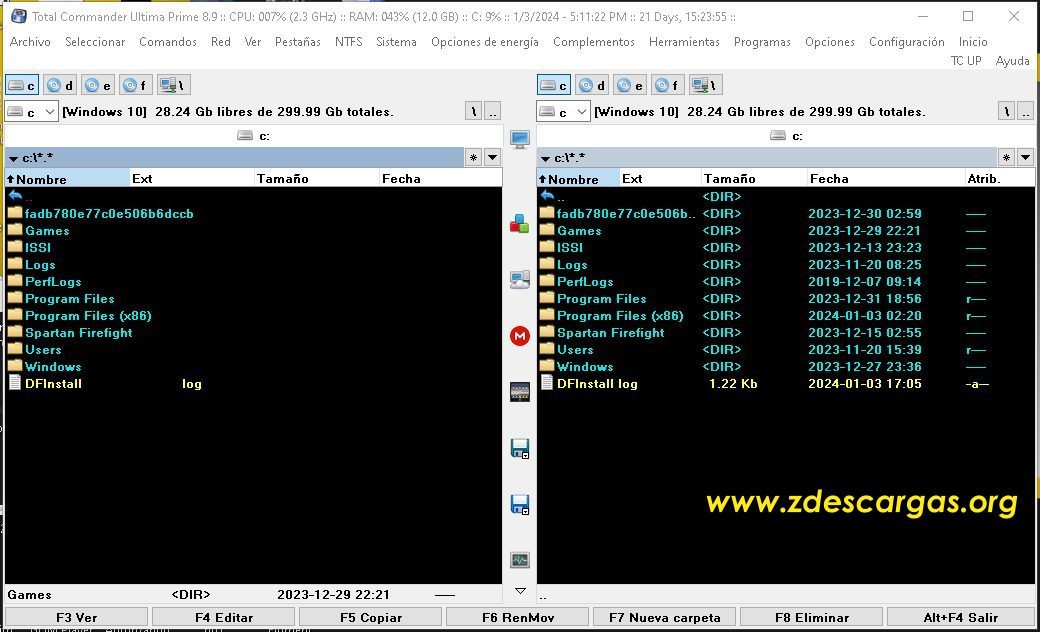The height and width of the screenshot is (632, 1040).
Task: Select drive c button in left panel
Action: [22, 85]
